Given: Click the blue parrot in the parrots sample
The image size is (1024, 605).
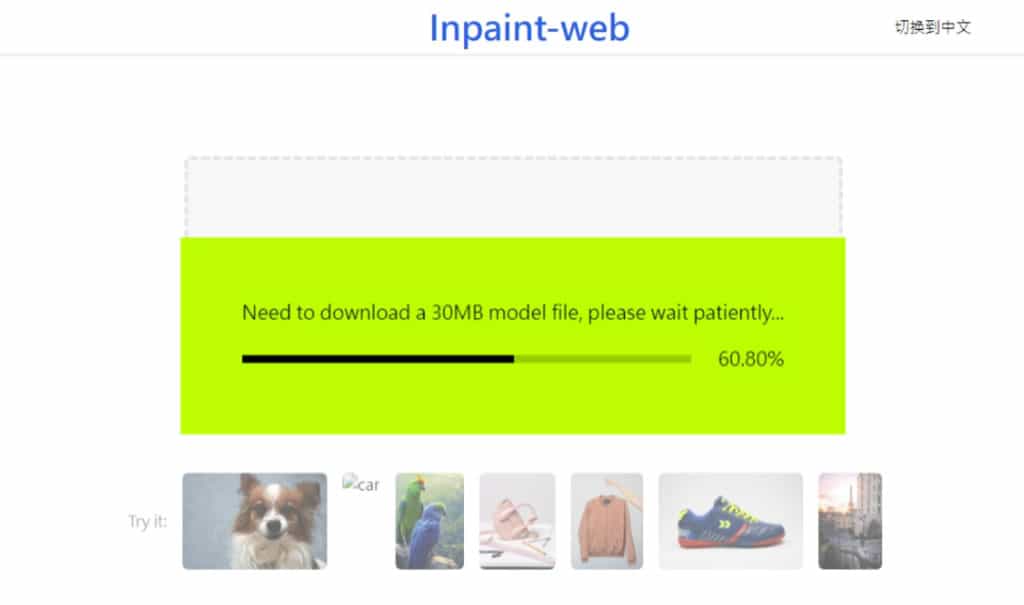Looking at the screenshot, I should point(434,531).
